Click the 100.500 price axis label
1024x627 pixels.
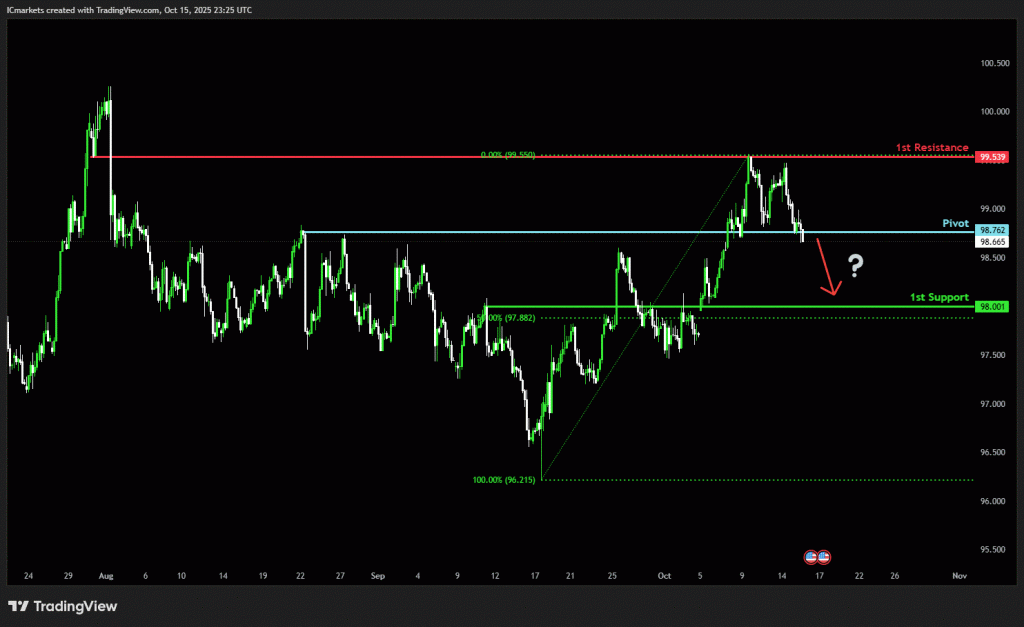pyautogui.click(x=994, y=63)
